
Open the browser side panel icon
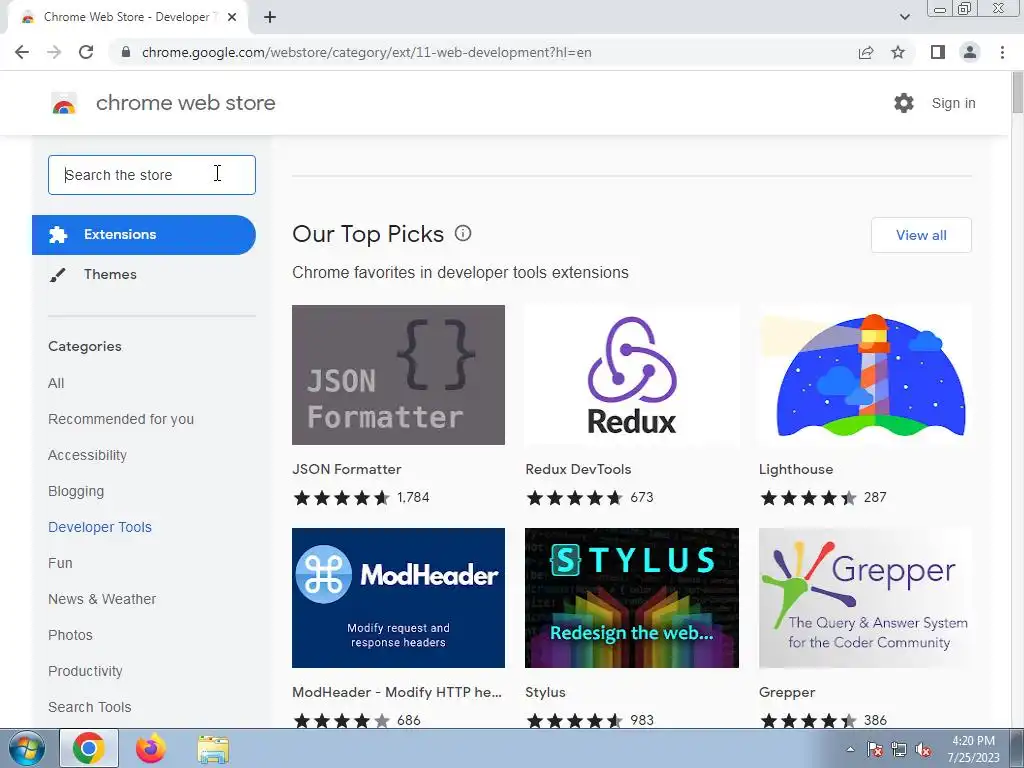938,52
